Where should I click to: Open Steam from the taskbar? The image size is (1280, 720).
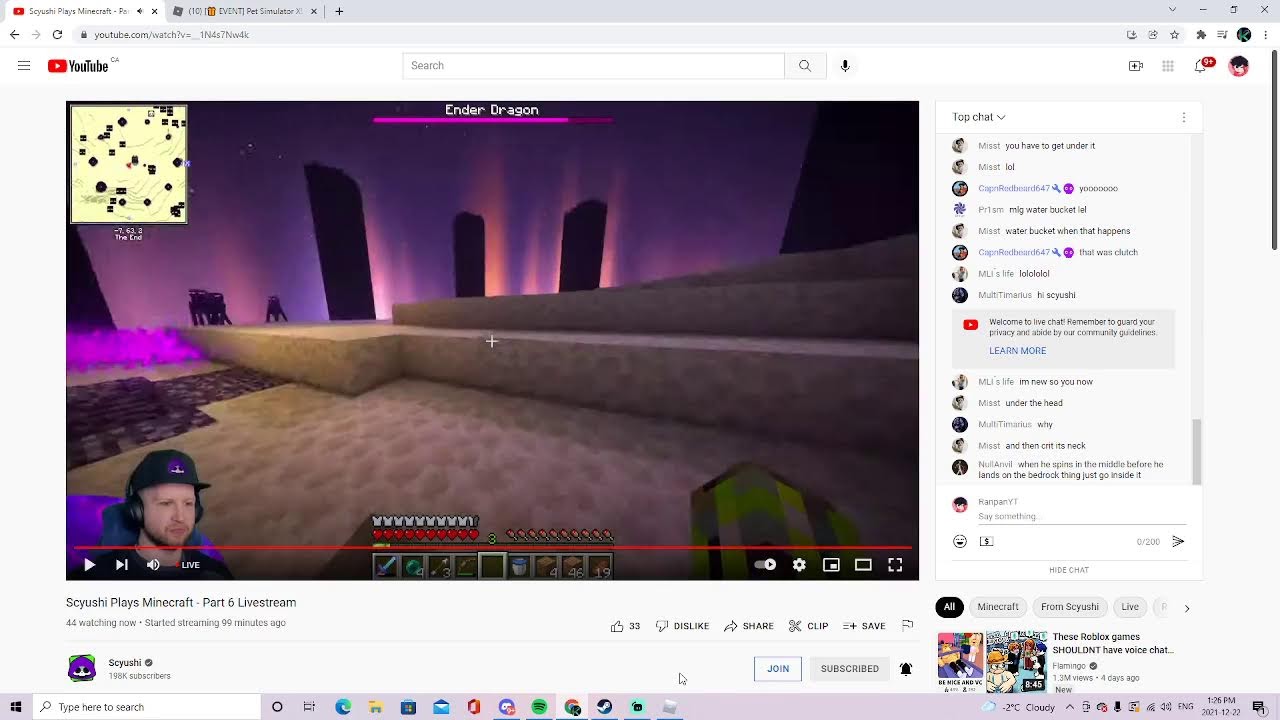[605, 707]
